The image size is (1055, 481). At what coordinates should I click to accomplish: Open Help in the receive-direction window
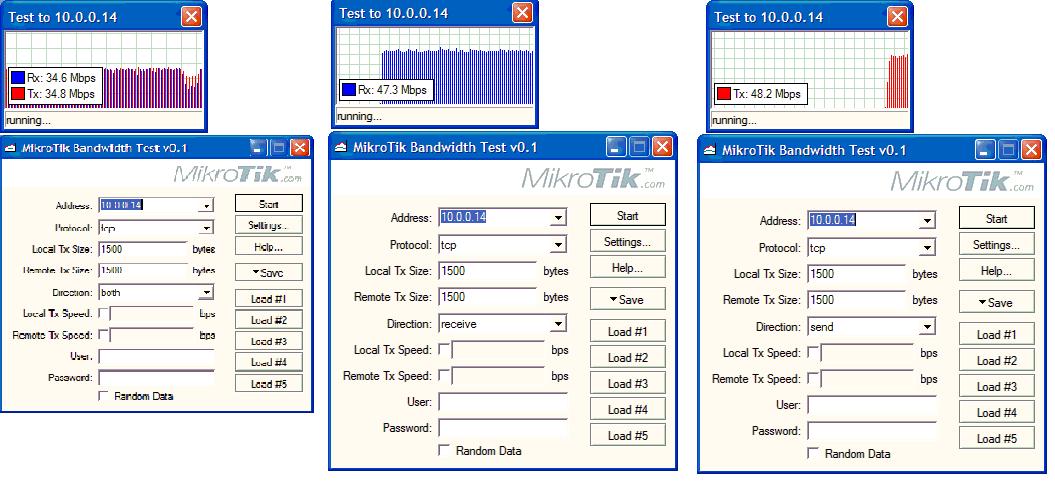coord(628,267)
